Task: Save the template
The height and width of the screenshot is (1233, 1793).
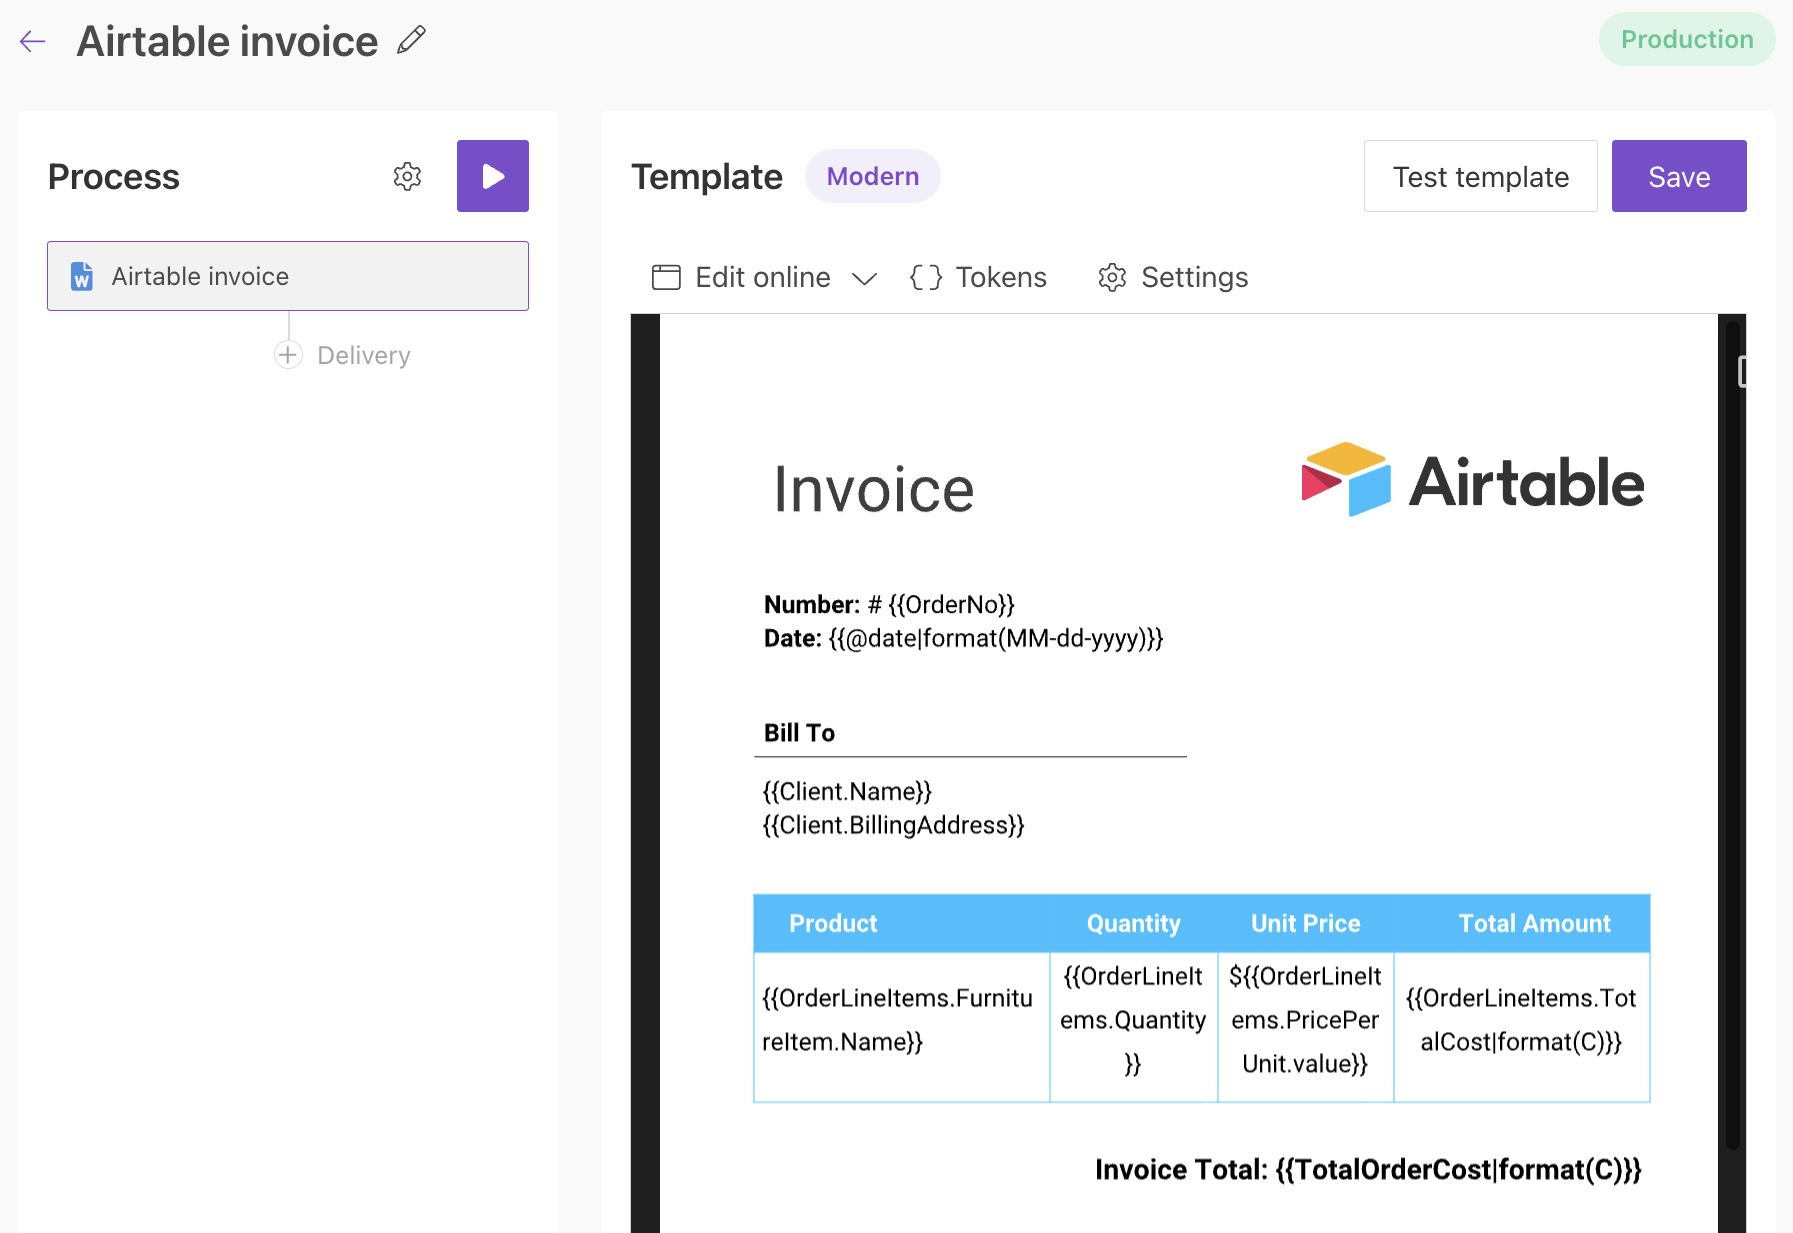Action: [1678, 176]
